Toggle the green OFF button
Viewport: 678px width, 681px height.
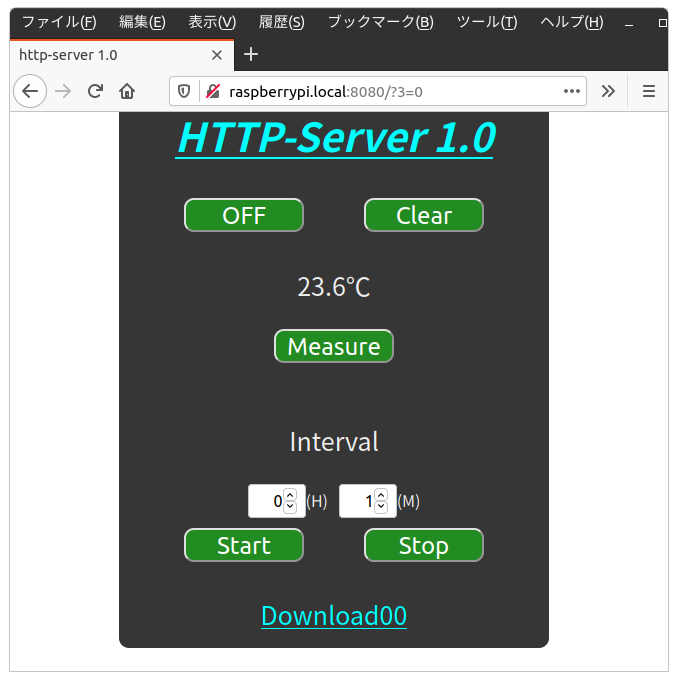(x=243, y=215)
